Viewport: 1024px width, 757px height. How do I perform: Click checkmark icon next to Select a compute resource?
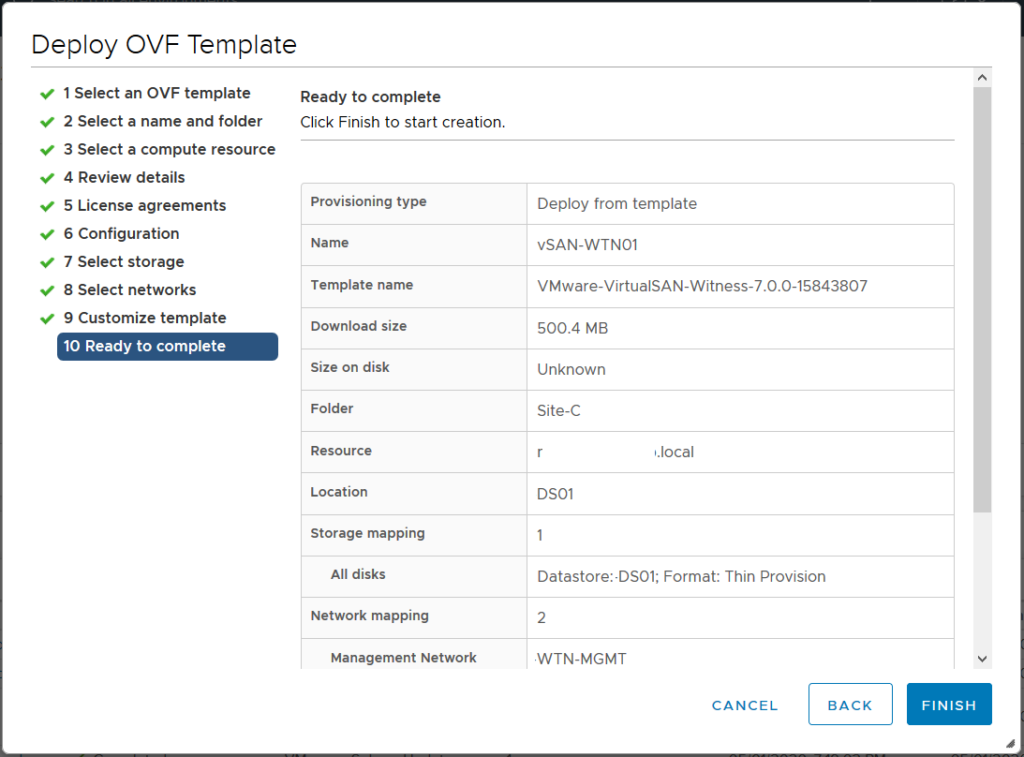click(46, 150)
